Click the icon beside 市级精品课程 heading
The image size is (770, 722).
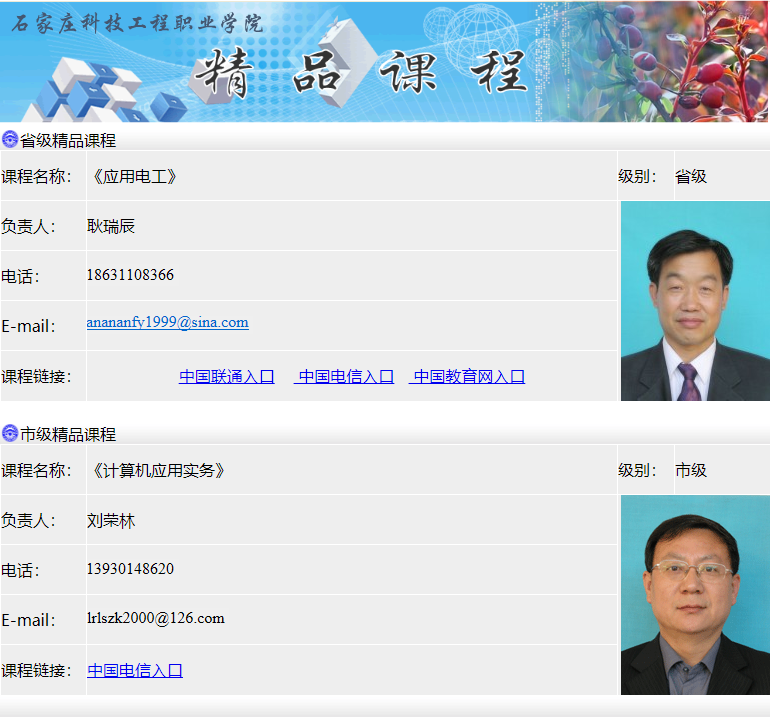pyautogui.click(x=10, y=433)
